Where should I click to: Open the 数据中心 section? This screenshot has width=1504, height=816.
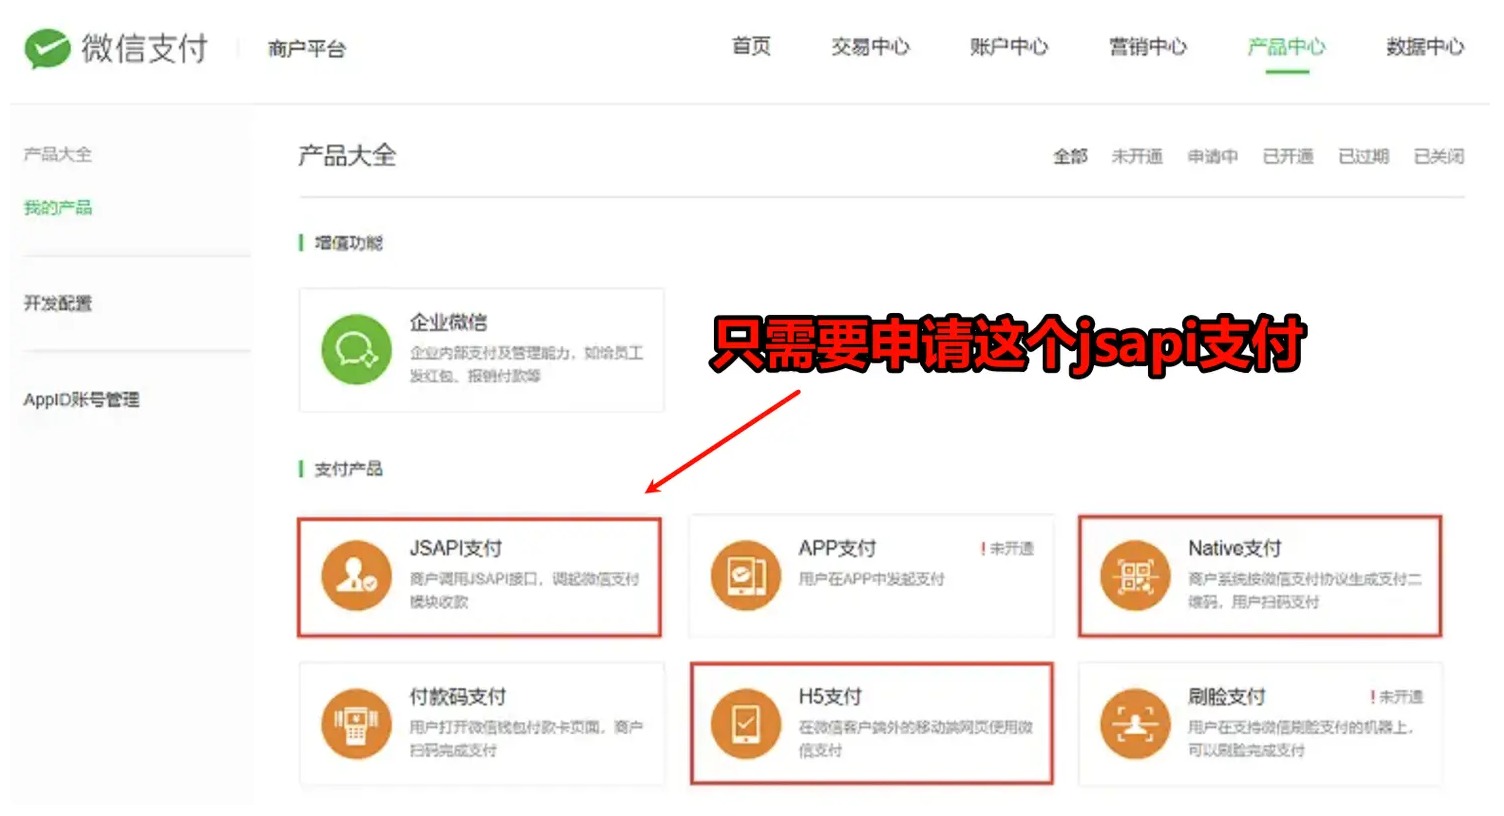coord(1424,47)
